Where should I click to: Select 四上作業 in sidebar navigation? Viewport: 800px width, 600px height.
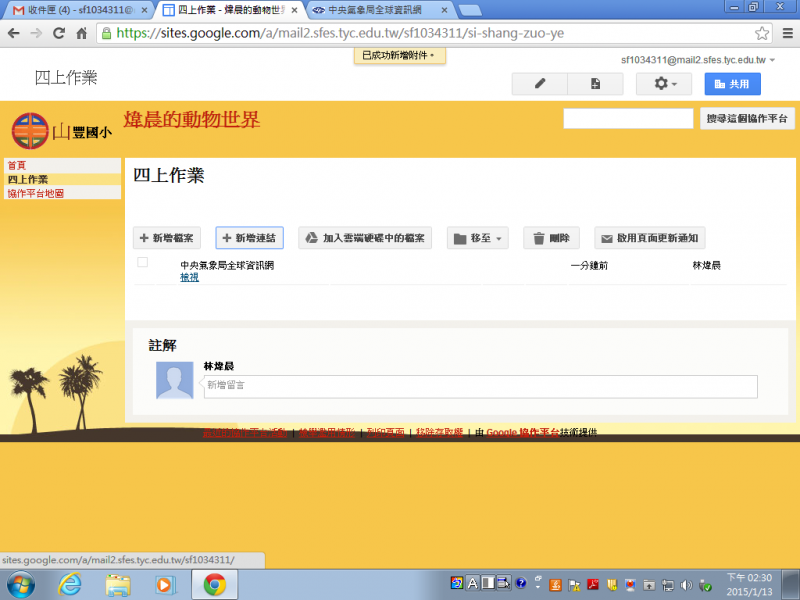pos(28,180)
